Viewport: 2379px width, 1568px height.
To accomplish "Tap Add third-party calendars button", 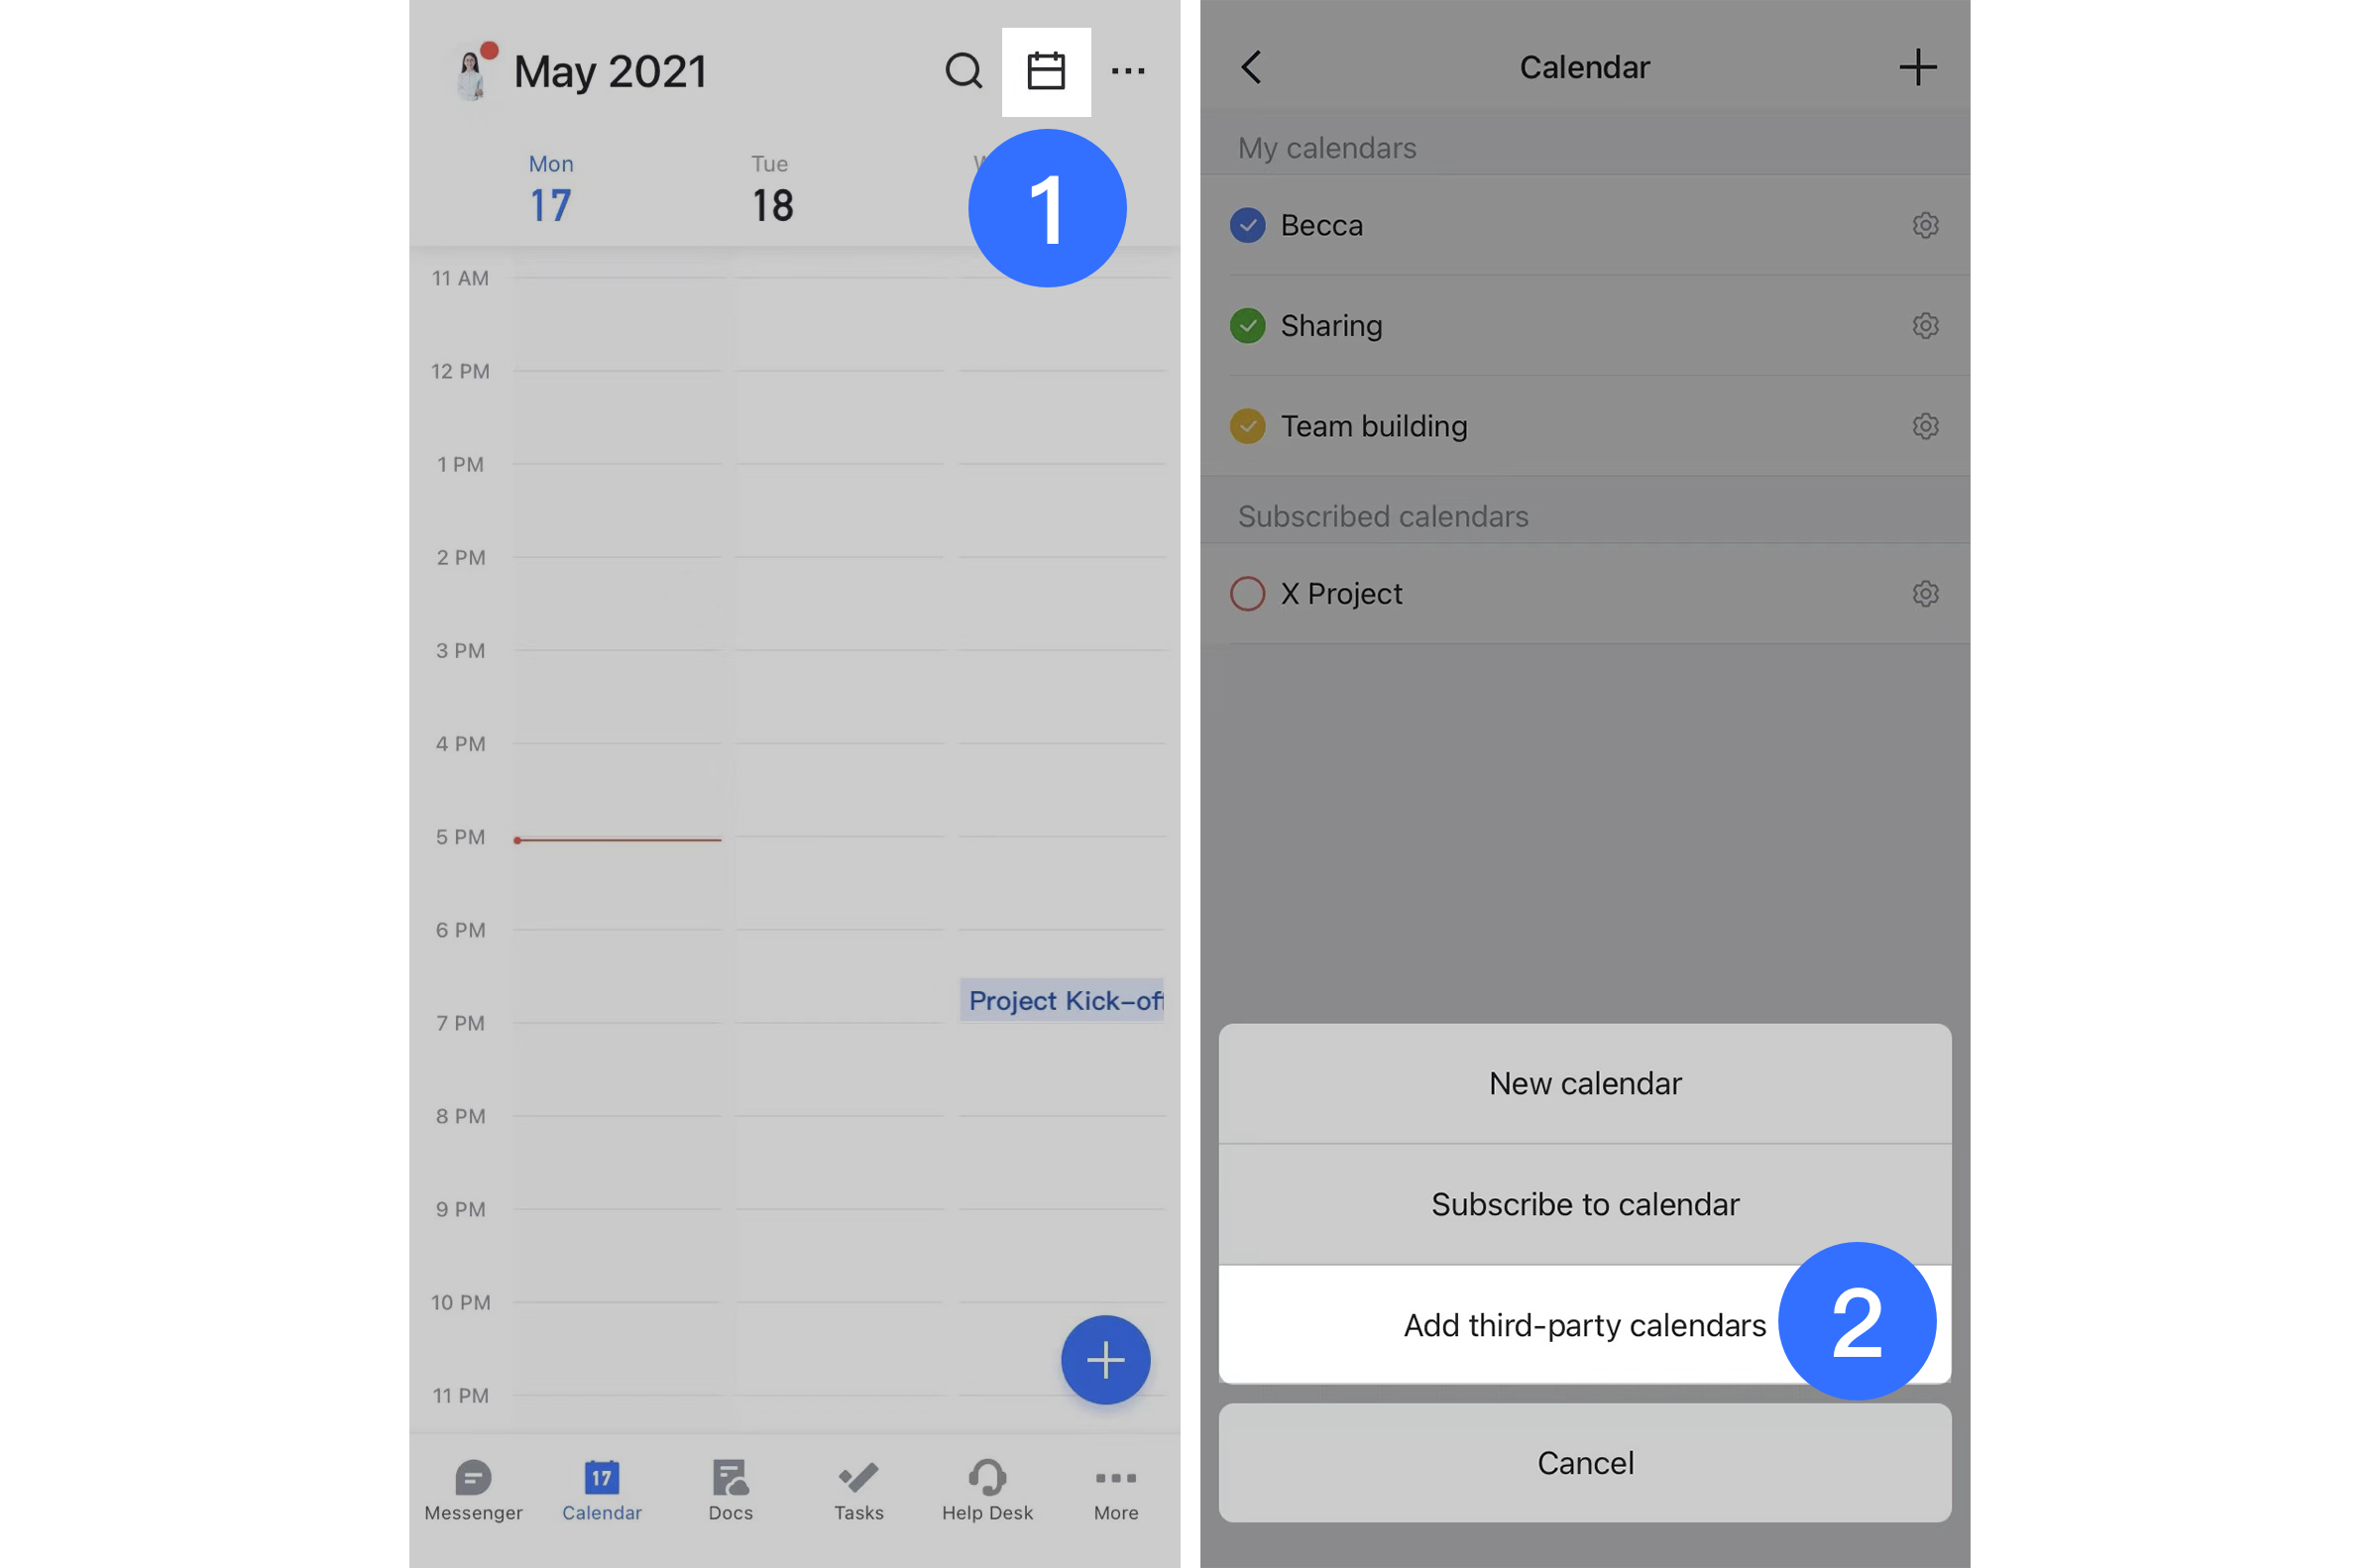I will coord(1583,1323).
